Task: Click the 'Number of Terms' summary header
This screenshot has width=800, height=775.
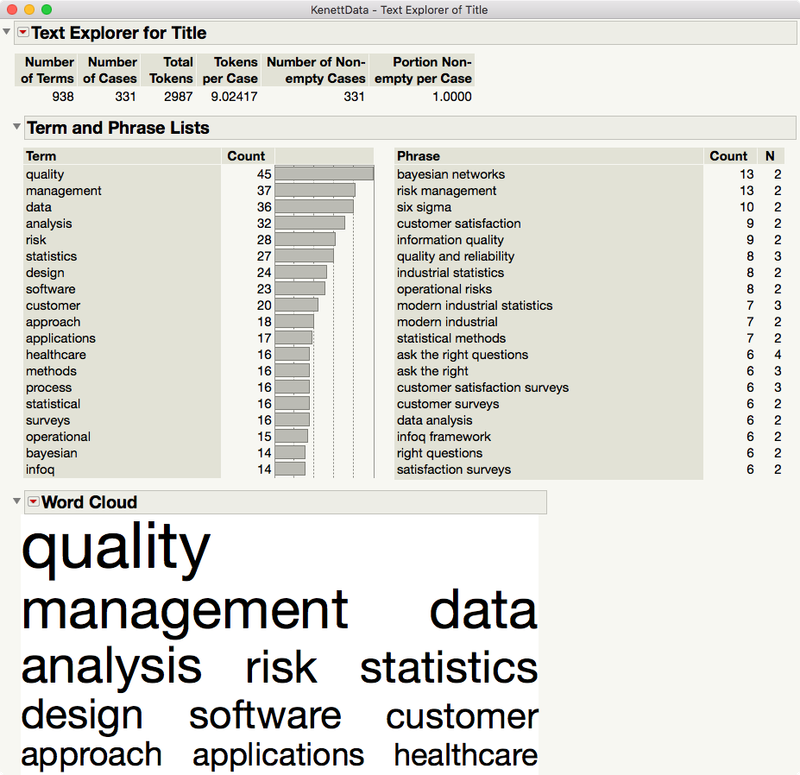Action: (49, 70)
